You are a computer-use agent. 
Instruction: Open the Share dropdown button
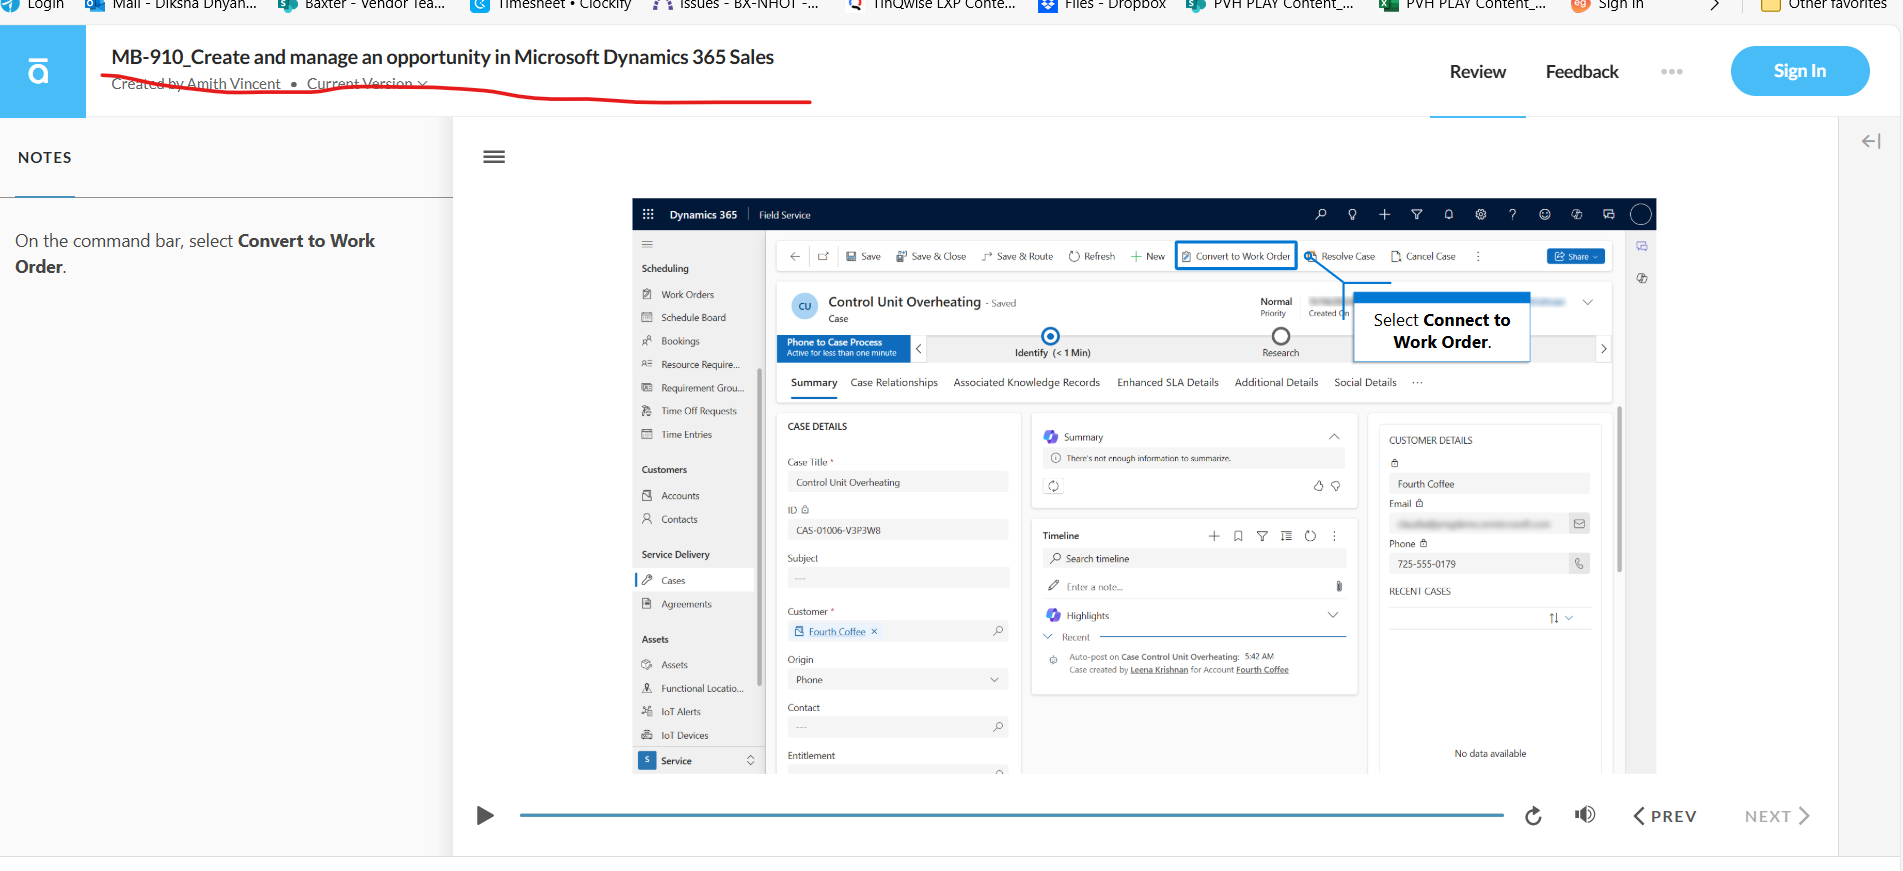1576,256
